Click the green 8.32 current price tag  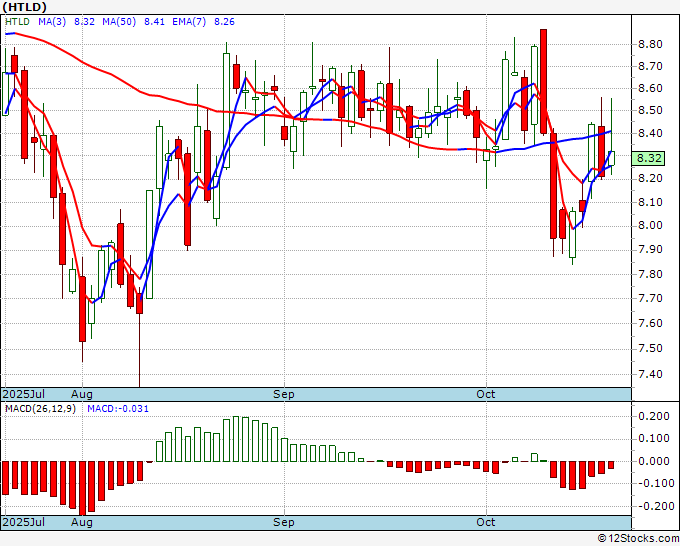point(648,158)
